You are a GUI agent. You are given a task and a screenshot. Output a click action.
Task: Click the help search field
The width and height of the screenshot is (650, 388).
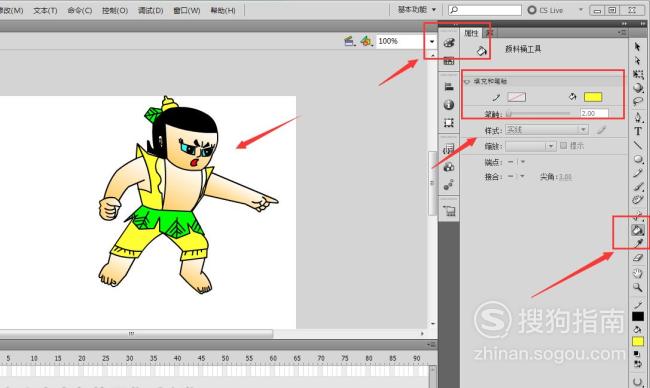pos(485,10)
